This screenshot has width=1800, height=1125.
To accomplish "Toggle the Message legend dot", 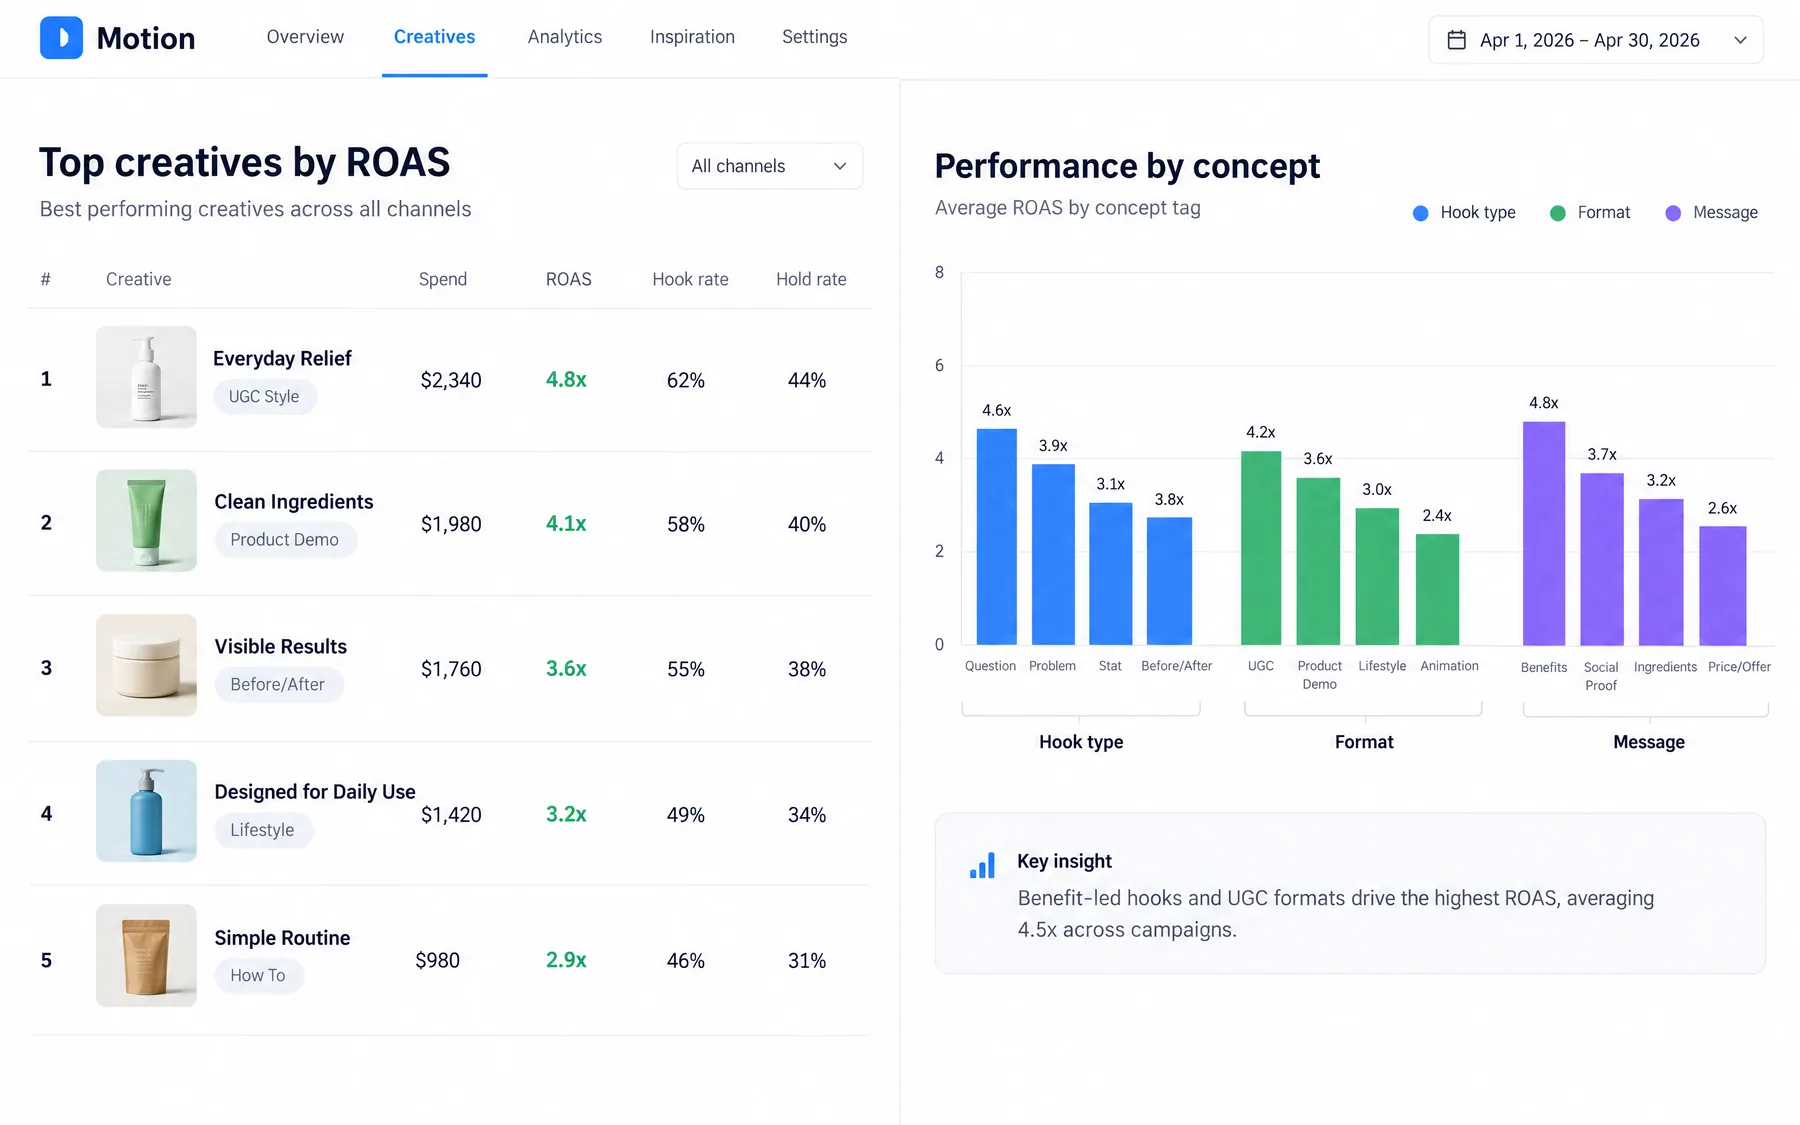I will pos(1673,213).
